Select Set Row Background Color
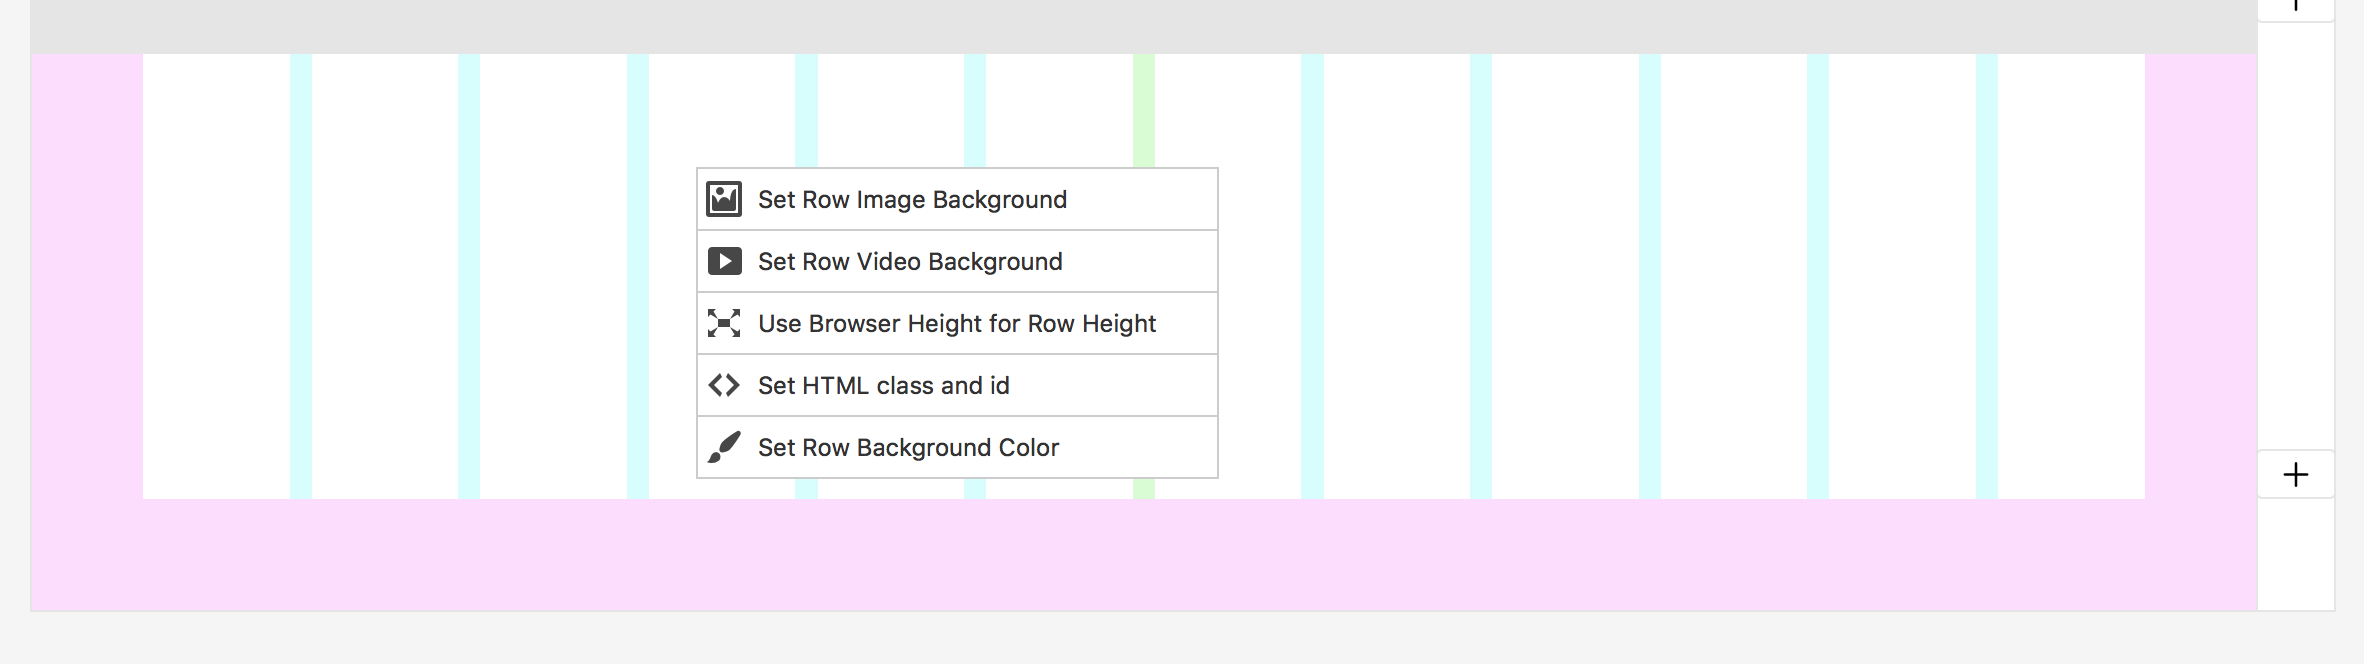 (908, 448)
